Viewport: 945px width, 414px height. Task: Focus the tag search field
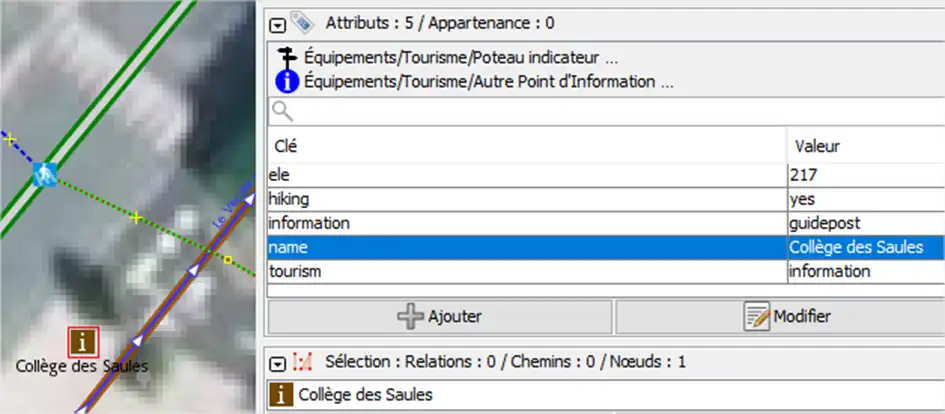point(610,111)
